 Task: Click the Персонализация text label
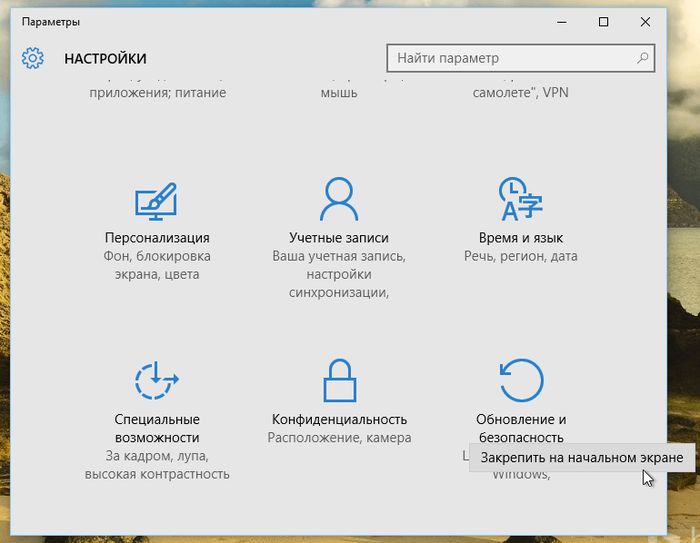[156, 238]
